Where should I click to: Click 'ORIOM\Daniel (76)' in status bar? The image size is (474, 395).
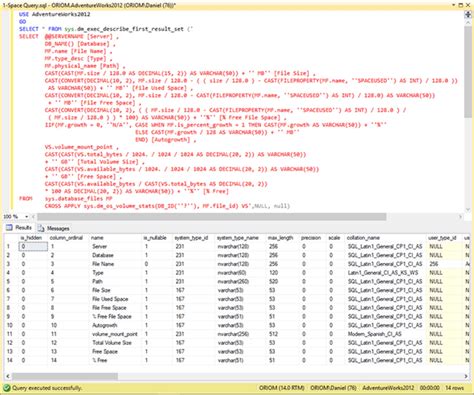[333, 388]
